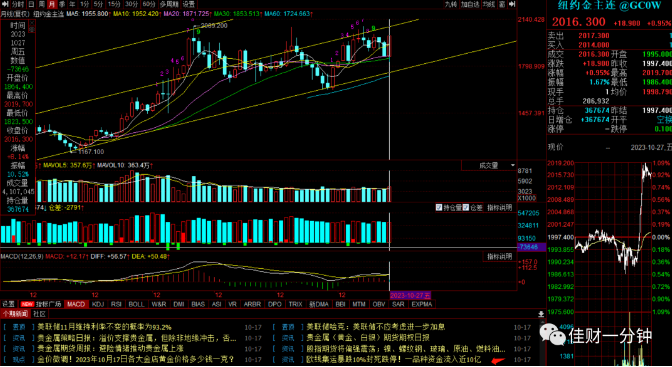This screenshot has width=672, height=367.
Task: Select the KDJ indicator tab
Action: pyautogui.click(x=98, y=304)
